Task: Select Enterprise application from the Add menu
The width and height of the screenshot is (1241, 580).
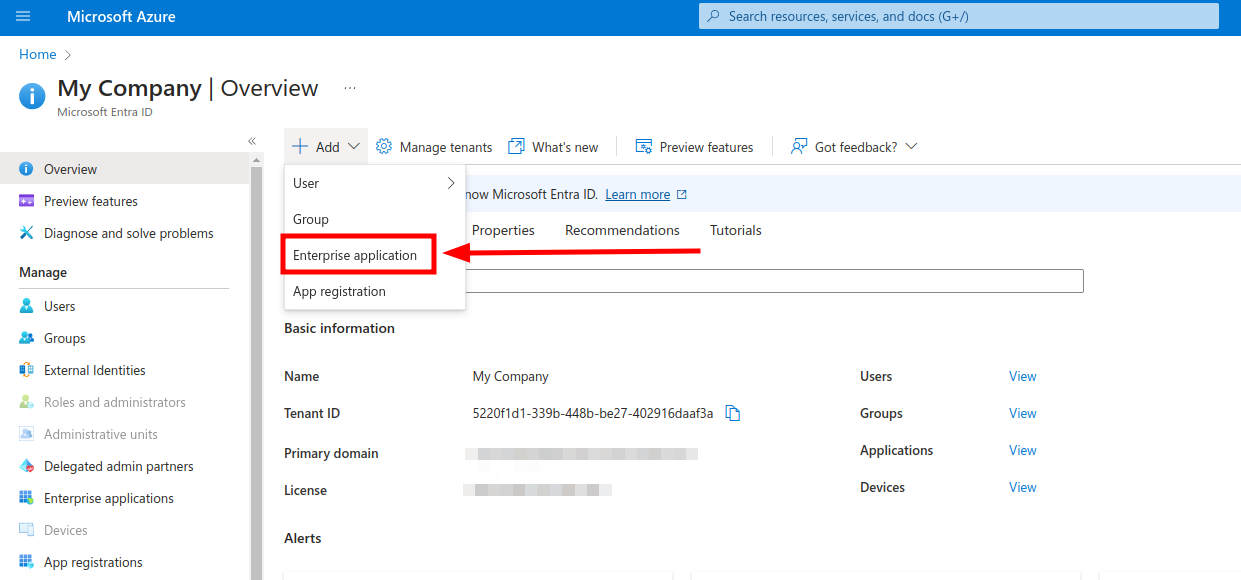Action: pyautogui.click(x=355, y=255)
